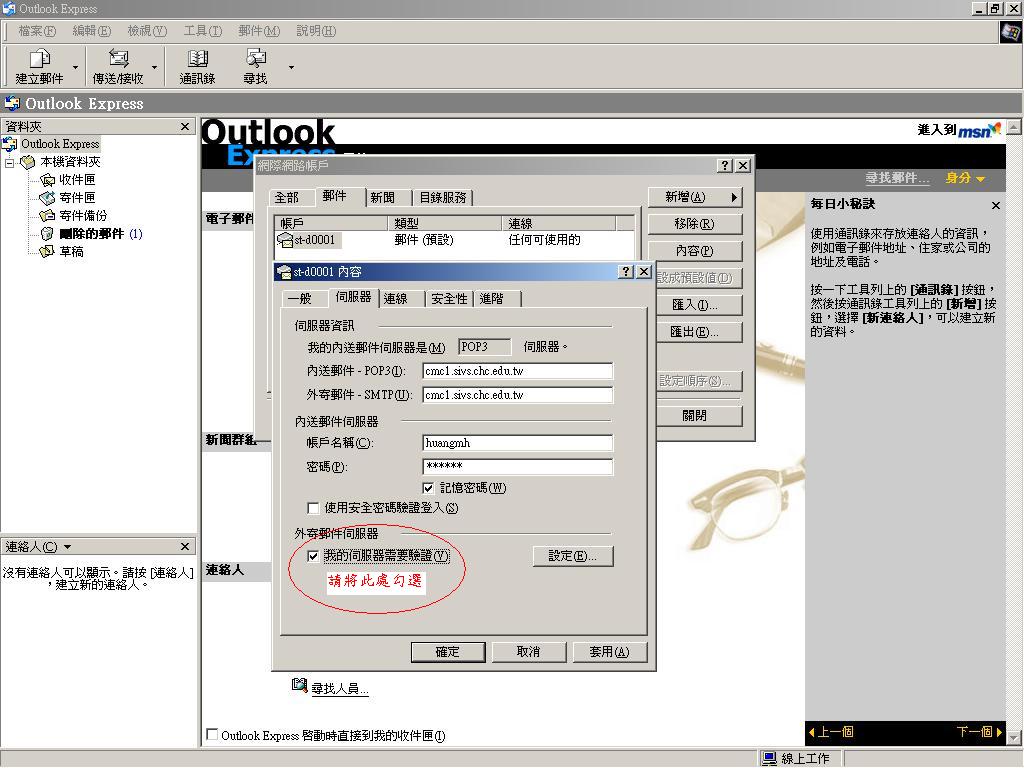Click the Settings (設定) button for outgoing server

[x=573, y=556]
